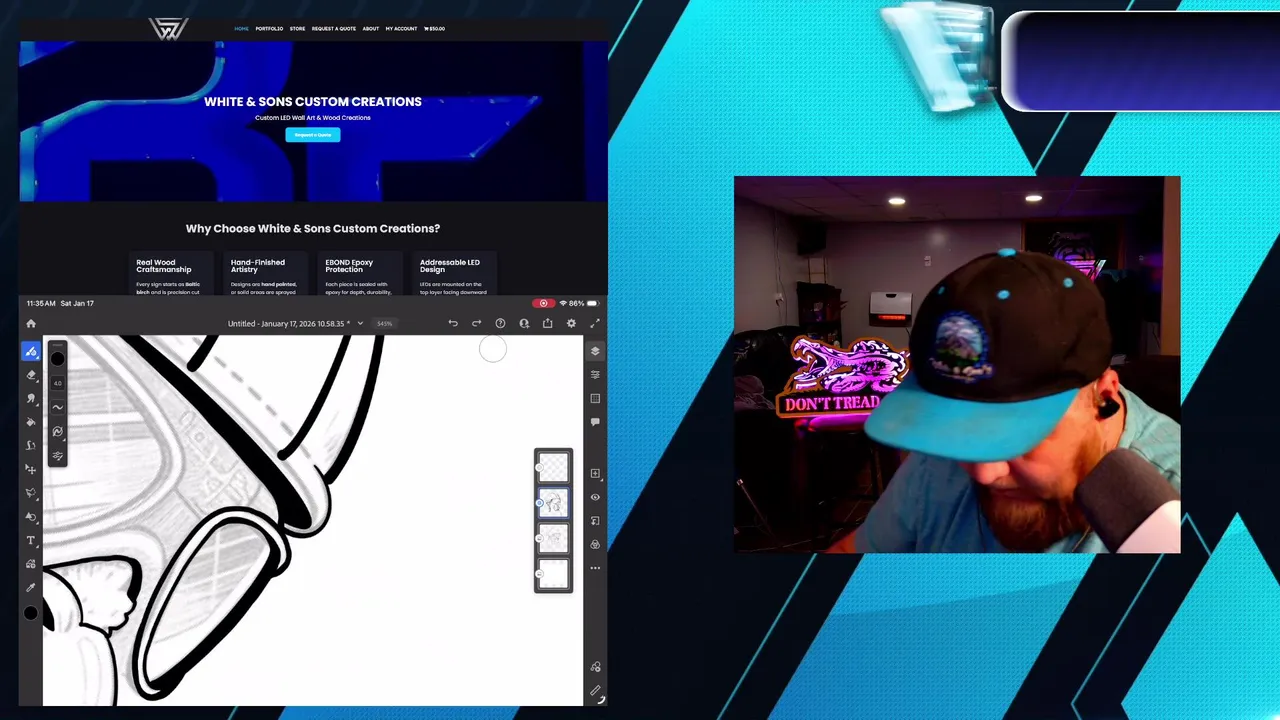1280x720 pixels.
Task: Select the third faint sketch layer thumbnail
Action: 553,539
